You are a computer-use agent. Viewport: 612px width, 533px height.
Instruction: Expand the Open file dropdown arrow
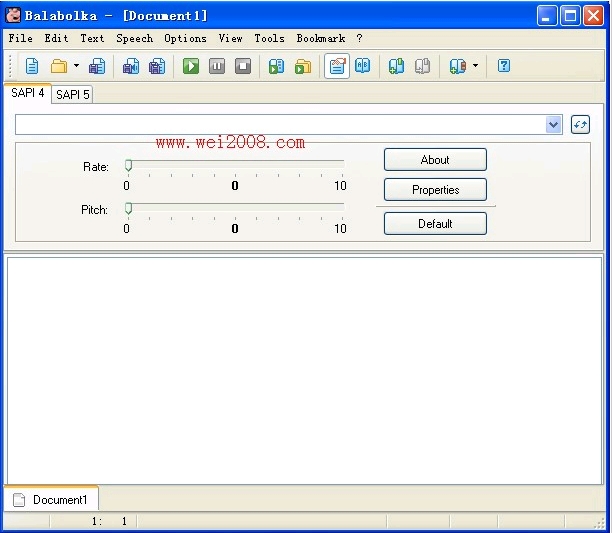(76, 66)
